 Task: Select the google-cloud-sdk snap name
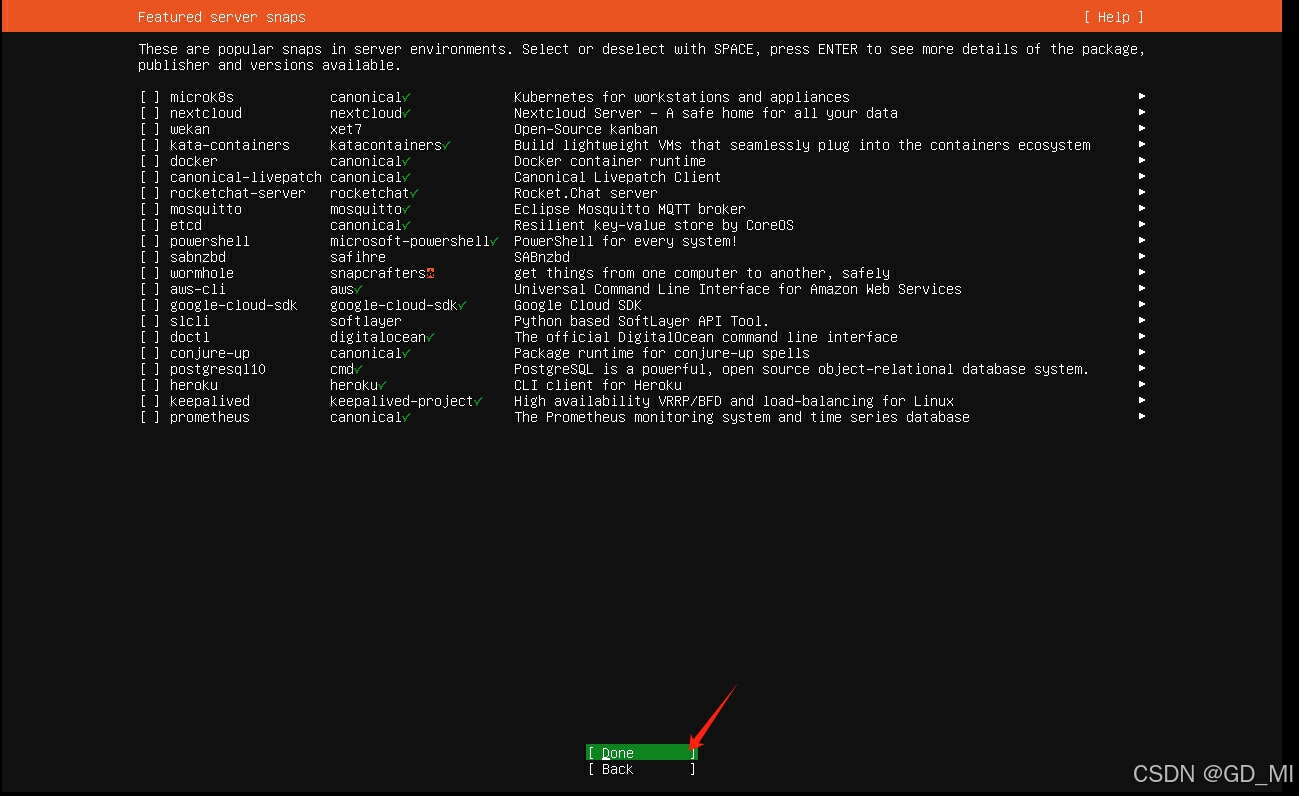click(x=233, y=305)
